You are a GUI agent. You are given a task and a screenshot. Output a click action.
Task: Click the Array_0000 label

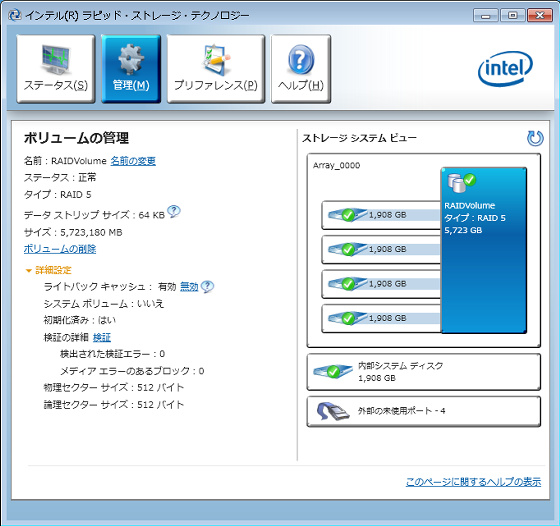(336, 165)
